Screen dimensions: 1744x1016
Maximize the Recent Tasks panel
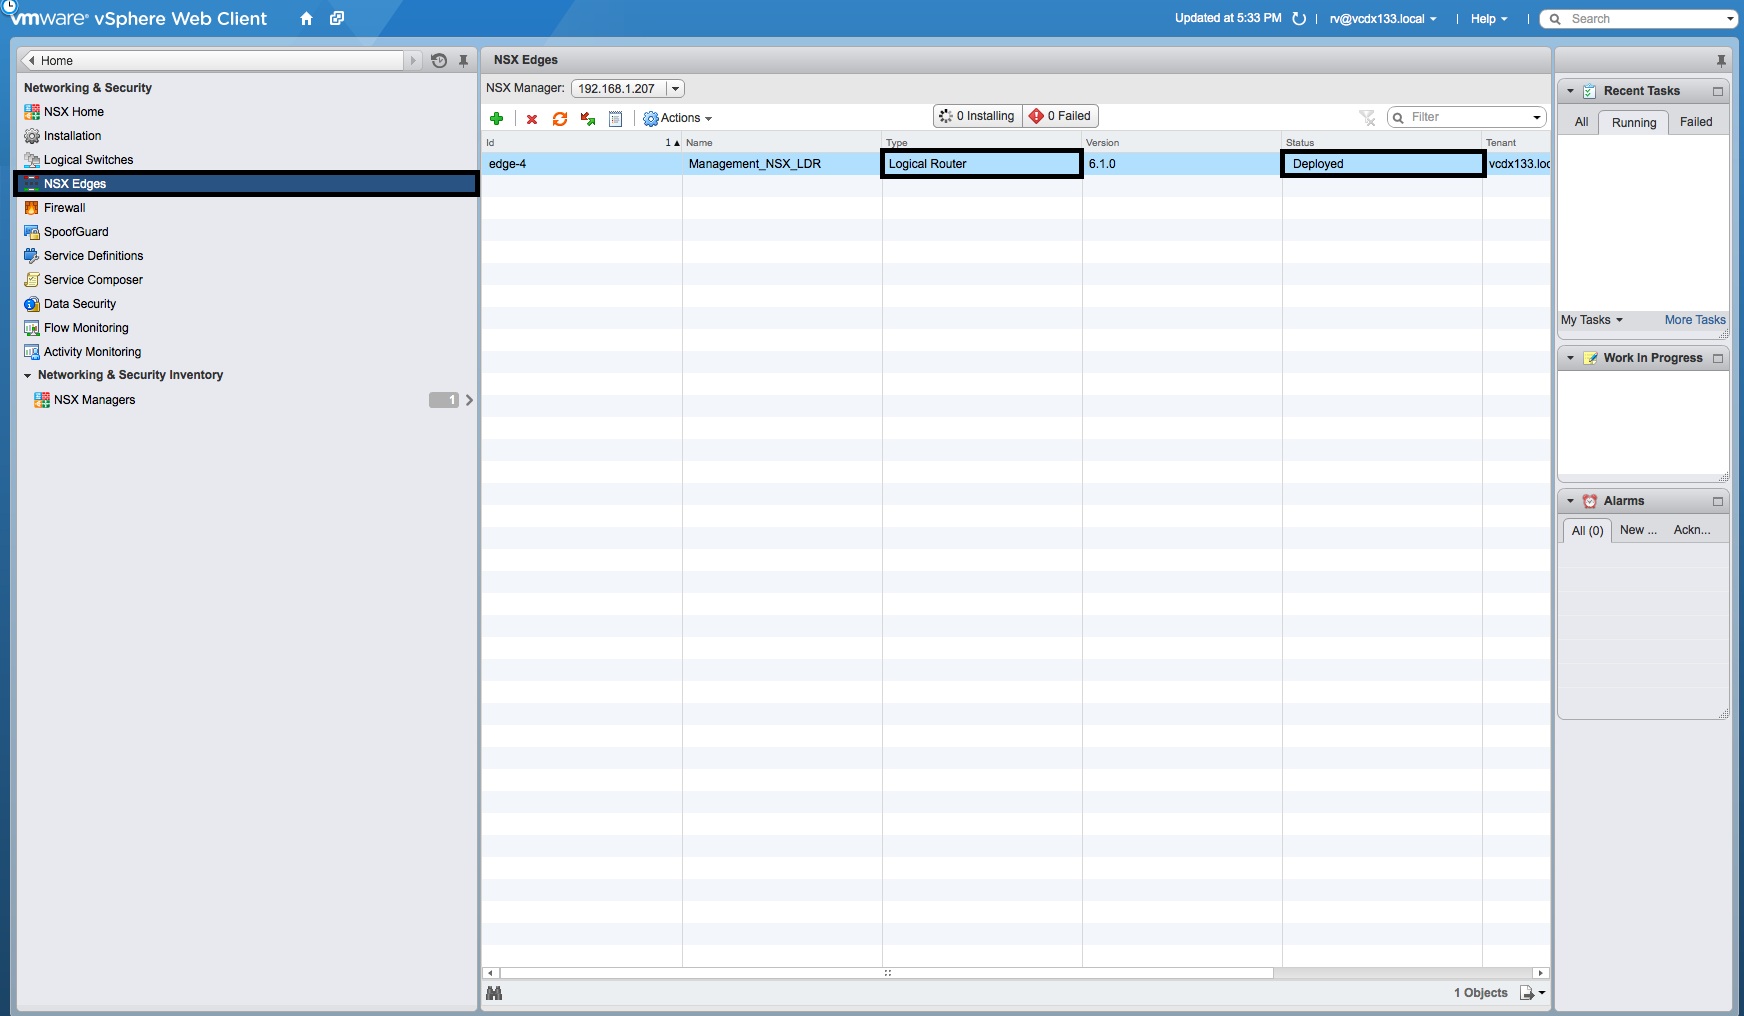pos(1718,91)
